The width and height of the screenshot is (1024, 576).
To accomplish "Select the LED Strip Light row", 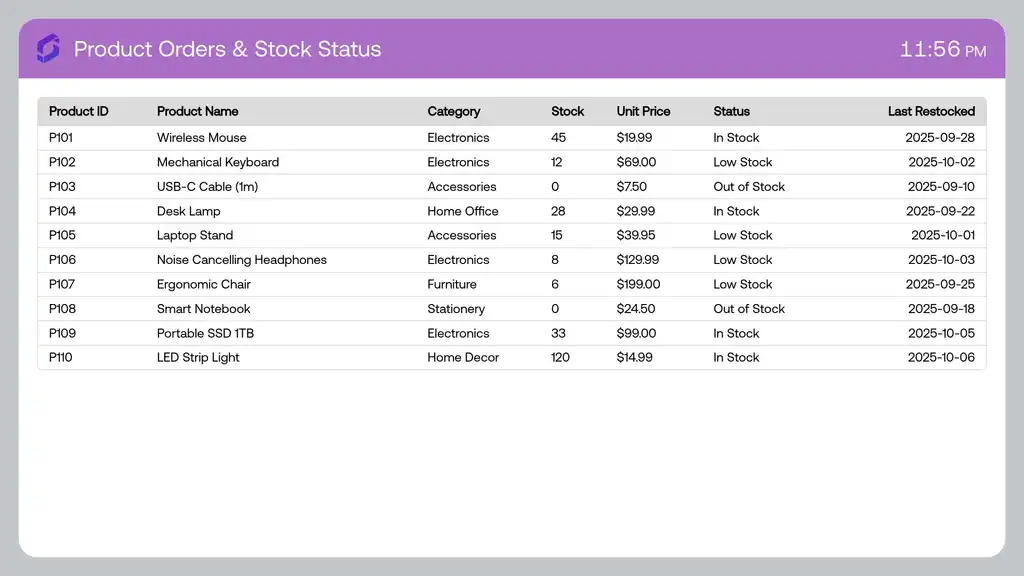I will coord(197,357).
